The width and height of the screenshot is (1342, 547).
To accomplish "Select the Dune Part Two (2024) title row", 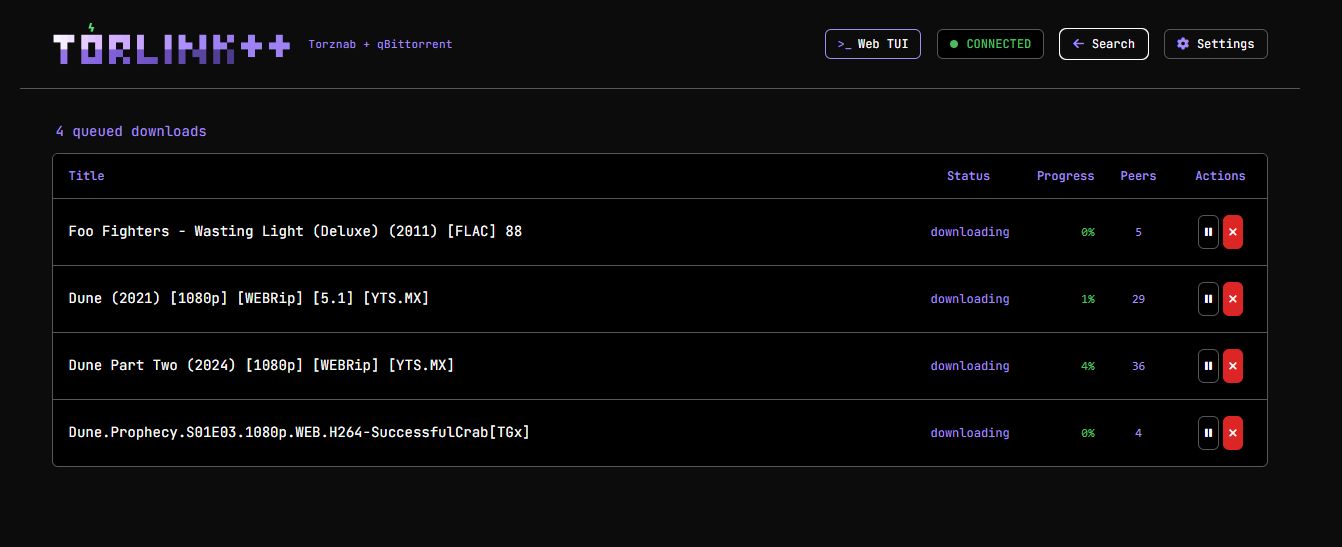I will (660, 366).
